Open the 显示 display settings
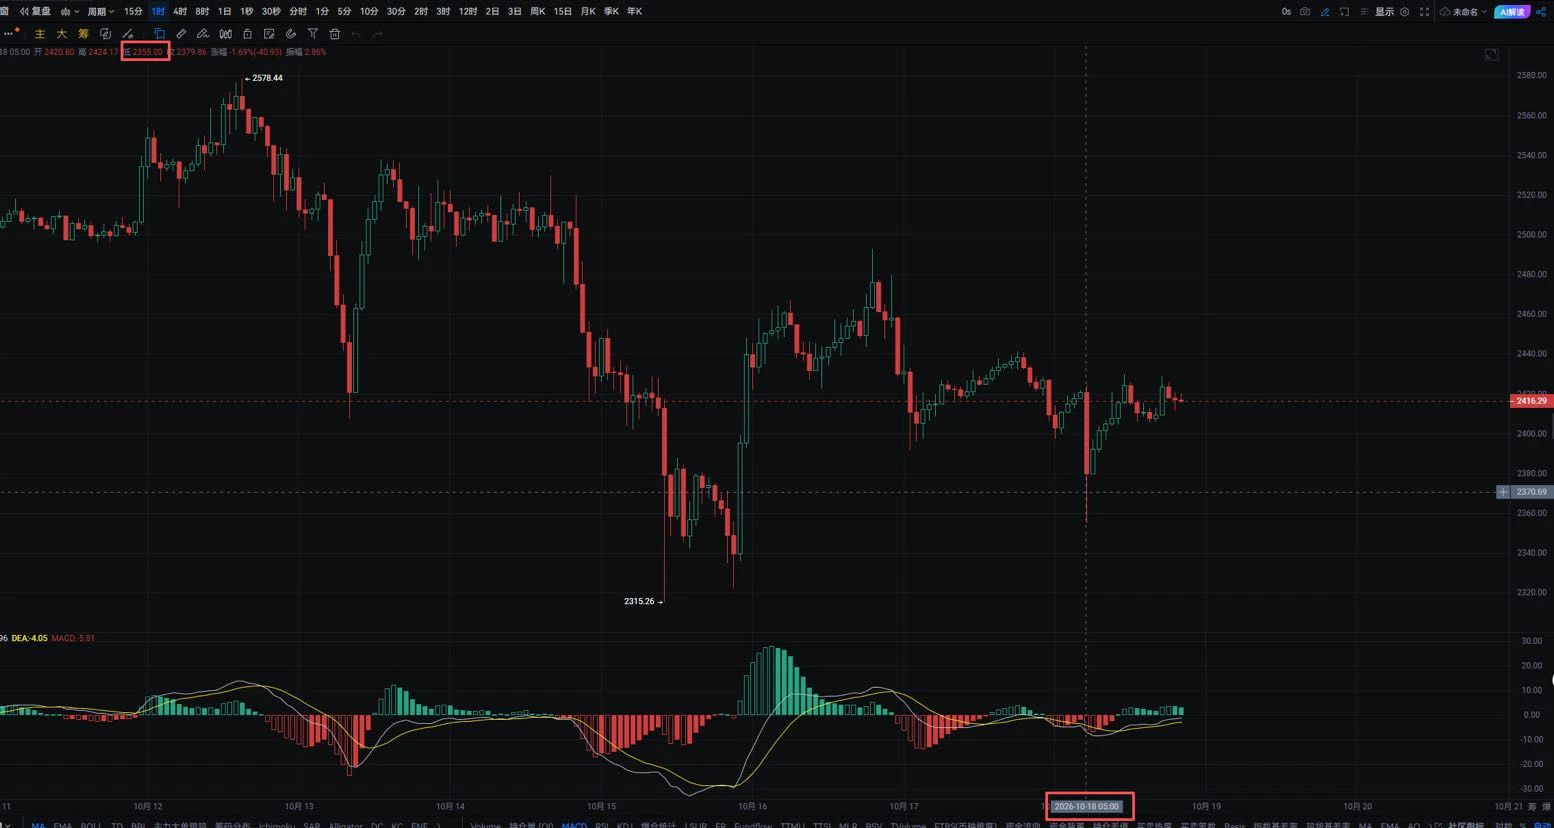1554x828 pixels. (1385, 12)
